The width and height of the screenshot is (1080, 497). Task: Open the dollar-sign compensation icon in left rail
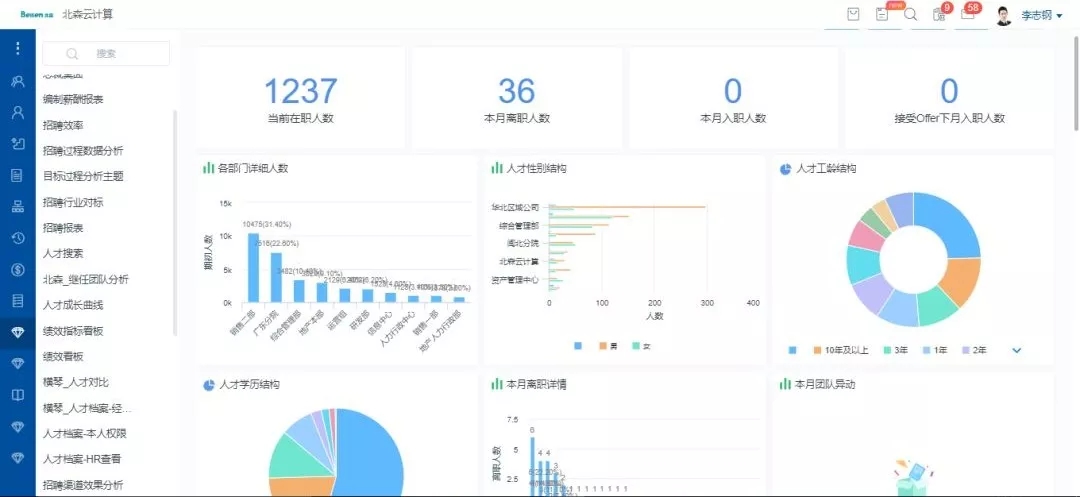coord(18,269)
